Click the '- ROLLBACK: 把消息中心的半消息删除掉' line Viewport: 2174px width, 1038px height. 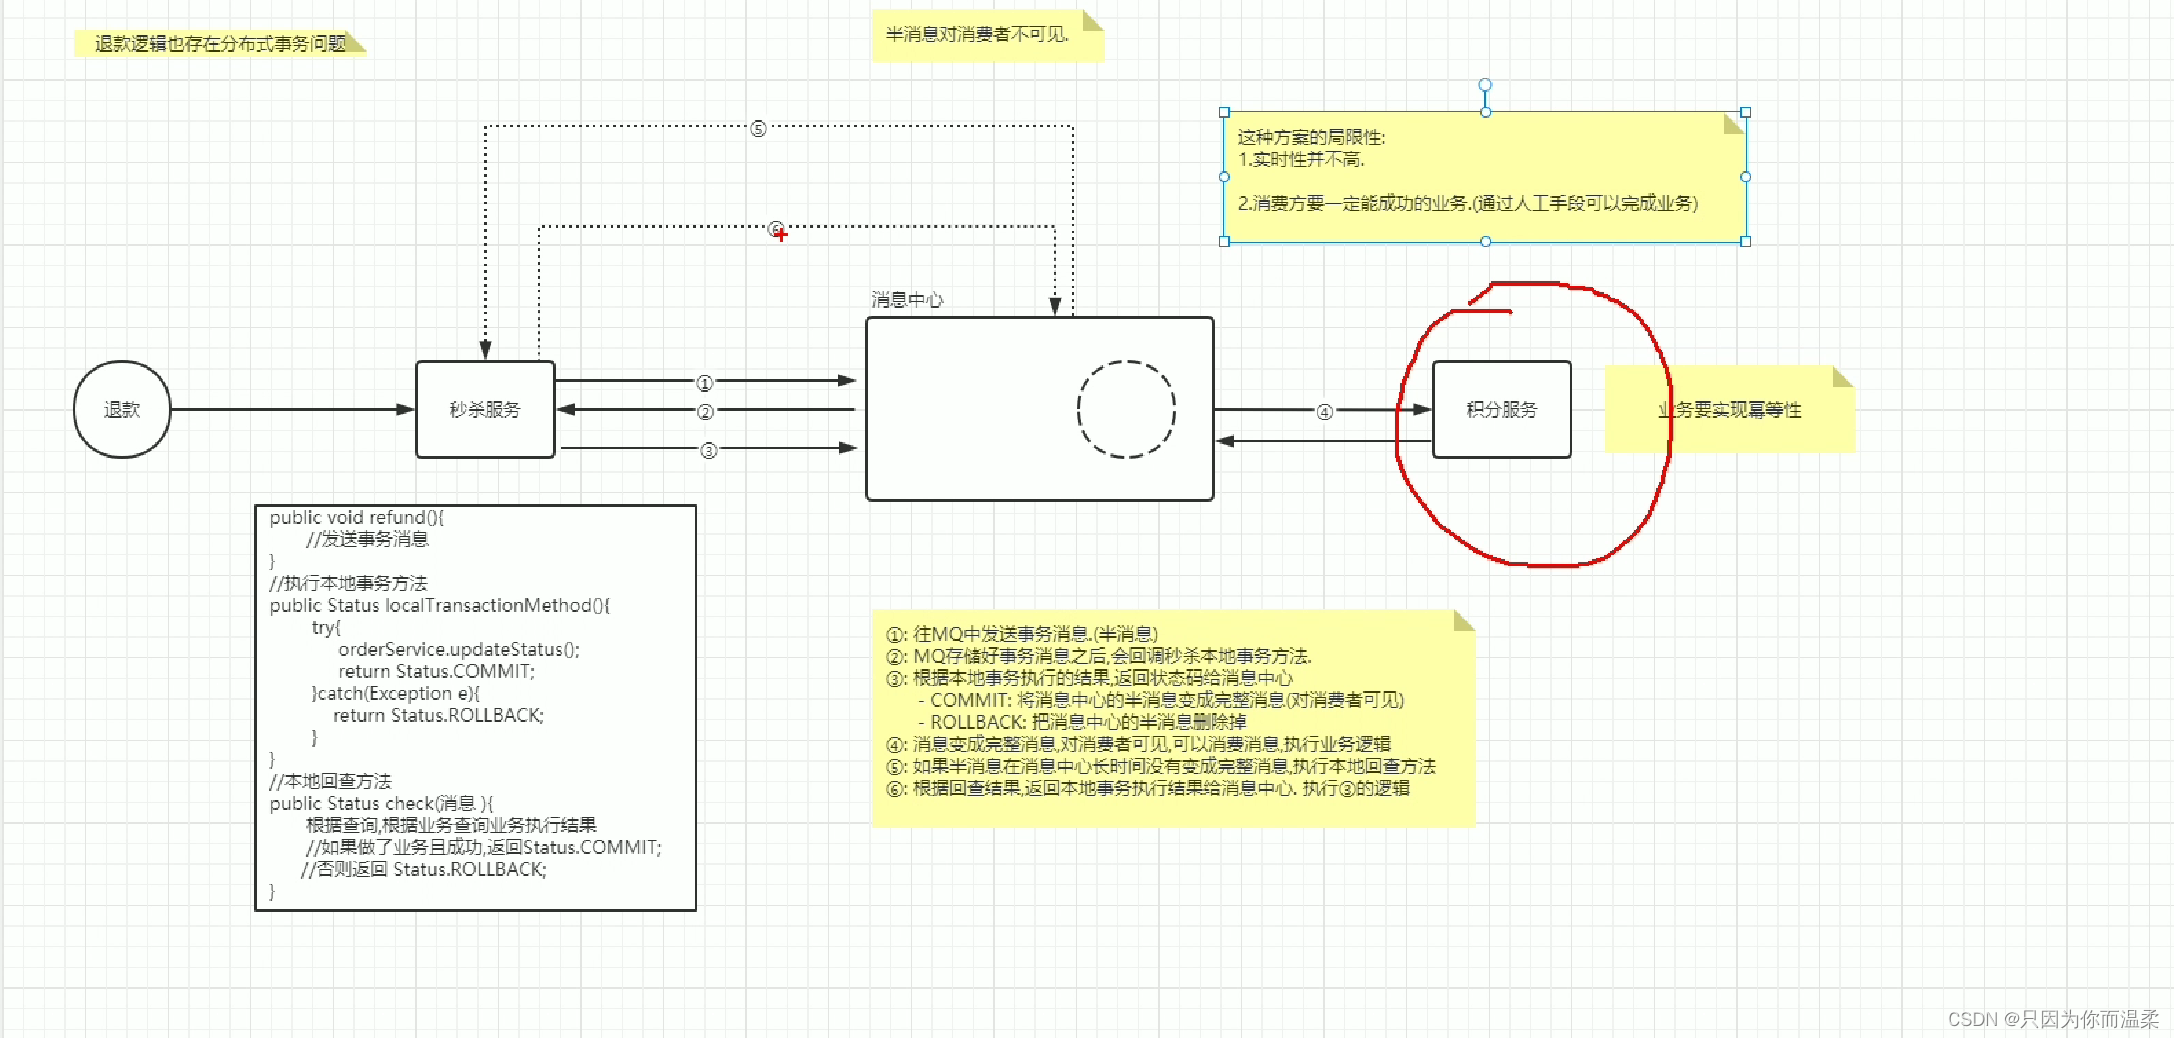(x=1082, y=723)
